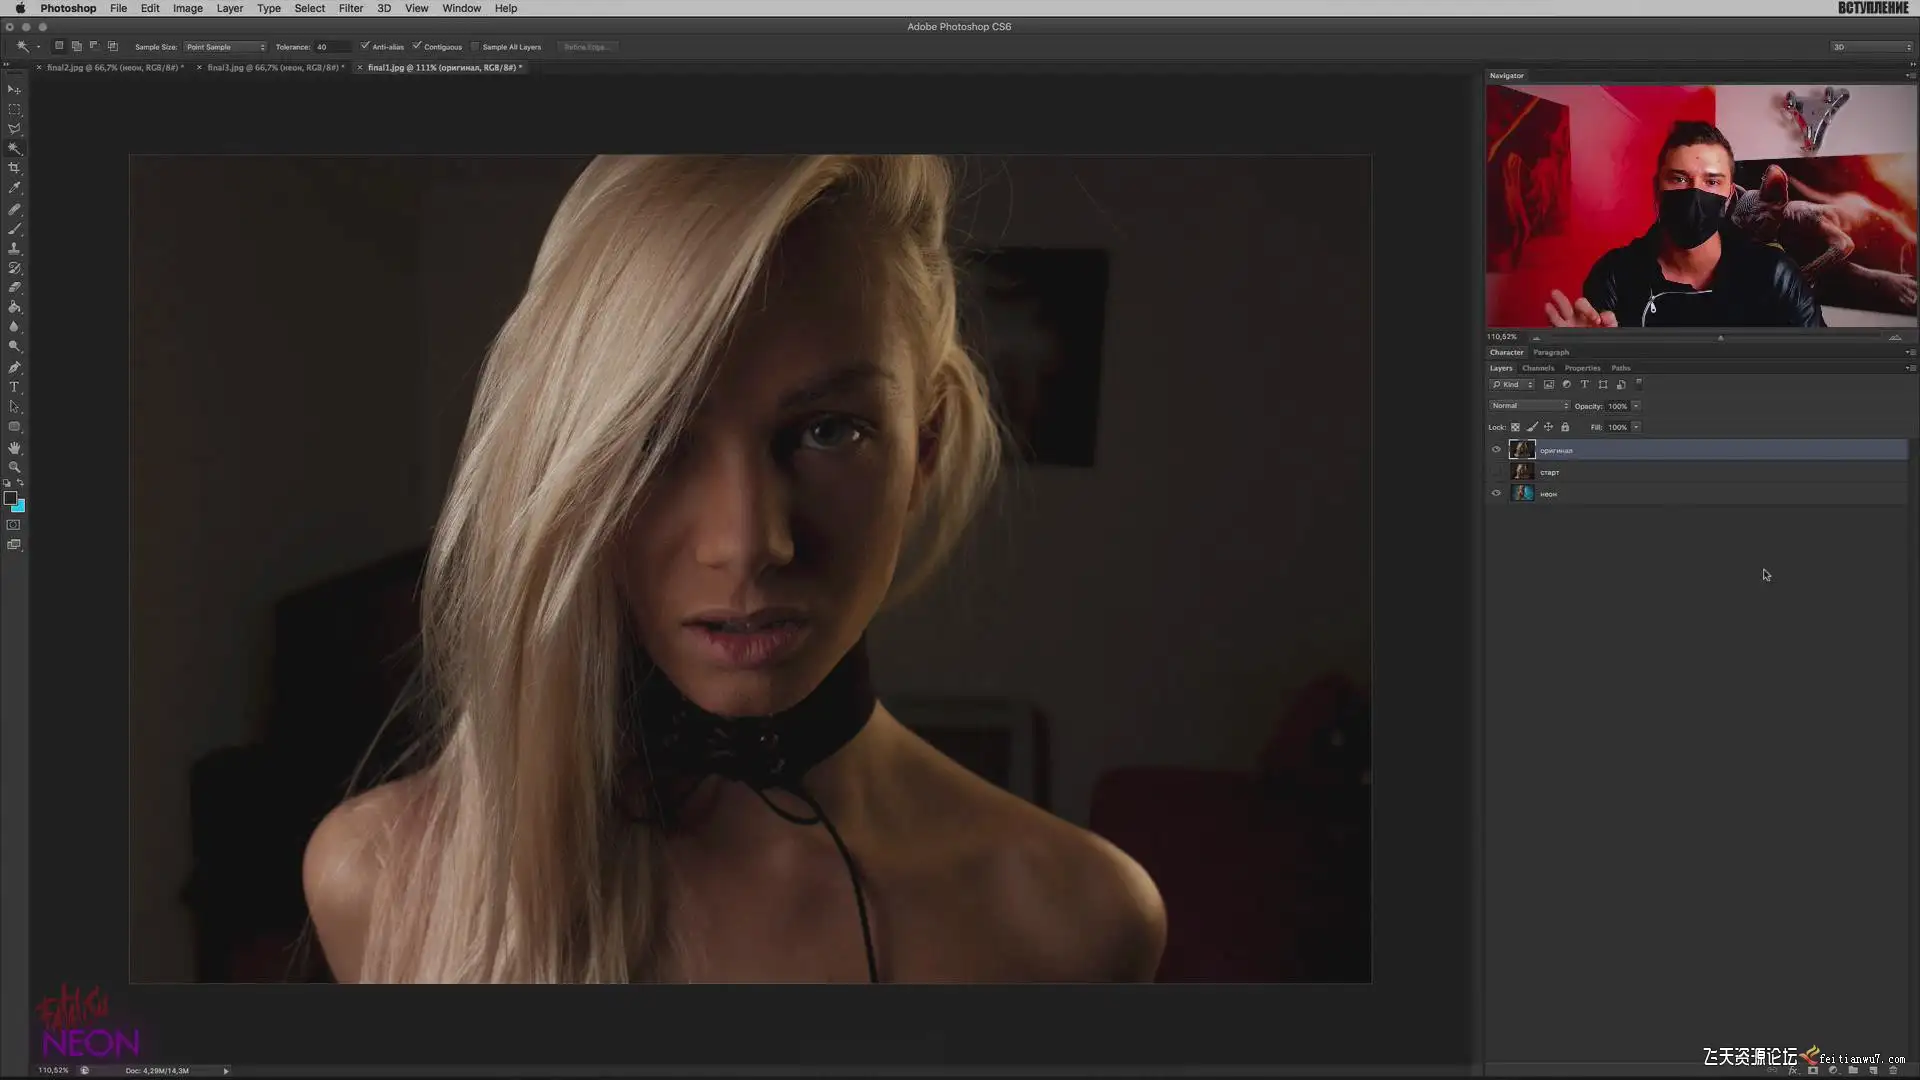The height and width of the screenshot is (1080, 1920).
Task: Switch to the Channels tab
Action: point(1538,368)
